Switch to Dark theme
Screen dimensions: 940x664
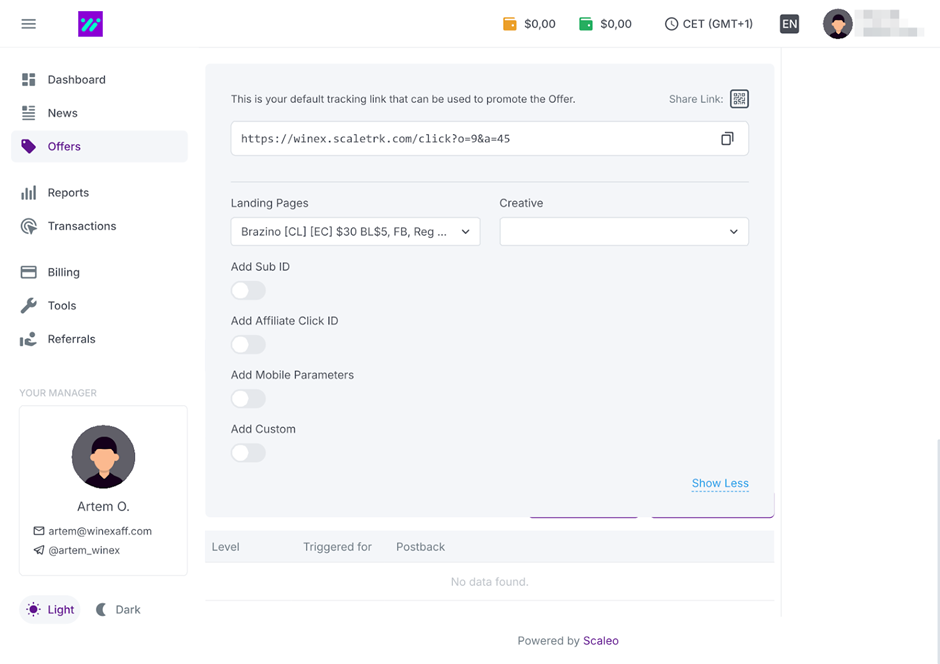118,610
